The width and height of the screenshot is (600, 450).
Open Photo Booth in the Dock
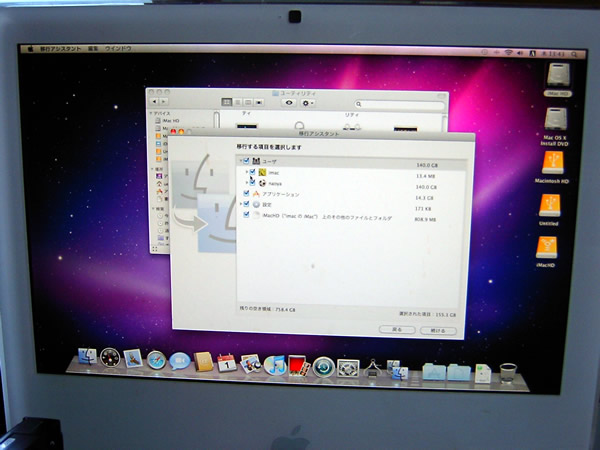click(299, 366)
